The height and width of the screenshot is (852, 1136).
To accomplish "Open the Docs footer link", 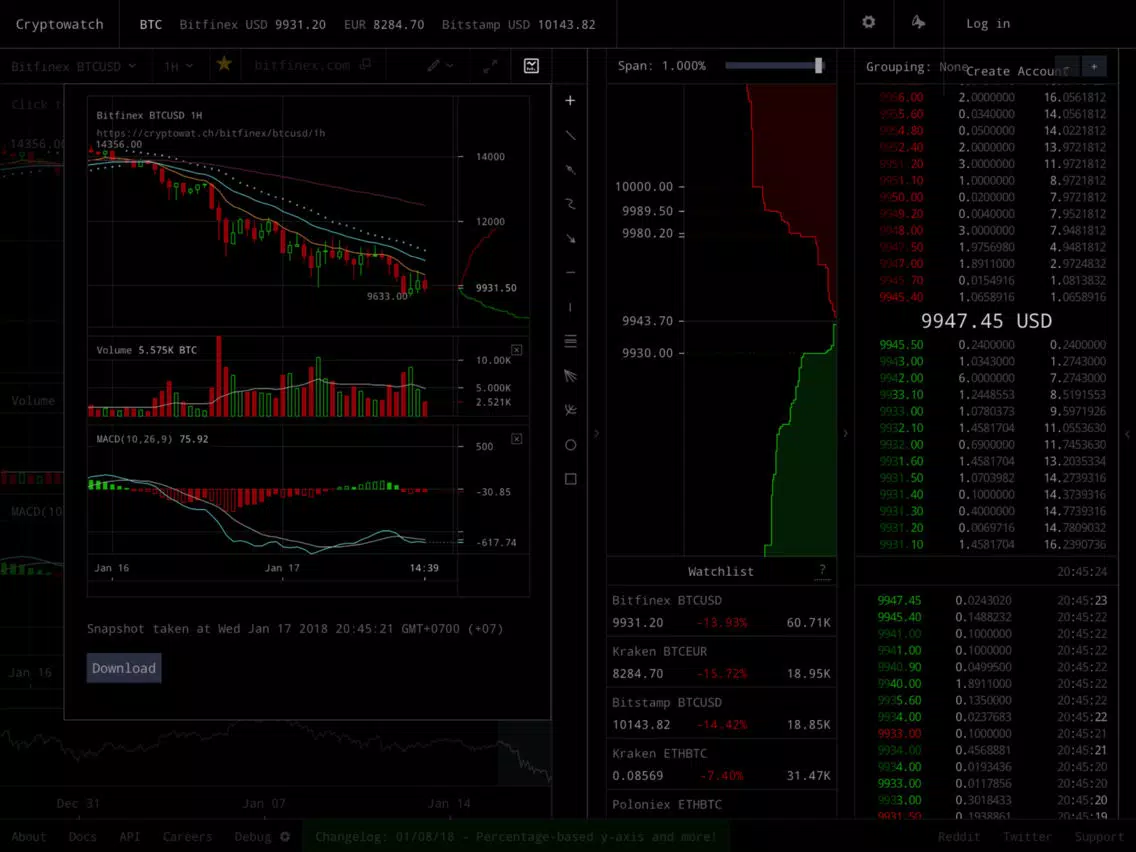I will click(83, 837).
